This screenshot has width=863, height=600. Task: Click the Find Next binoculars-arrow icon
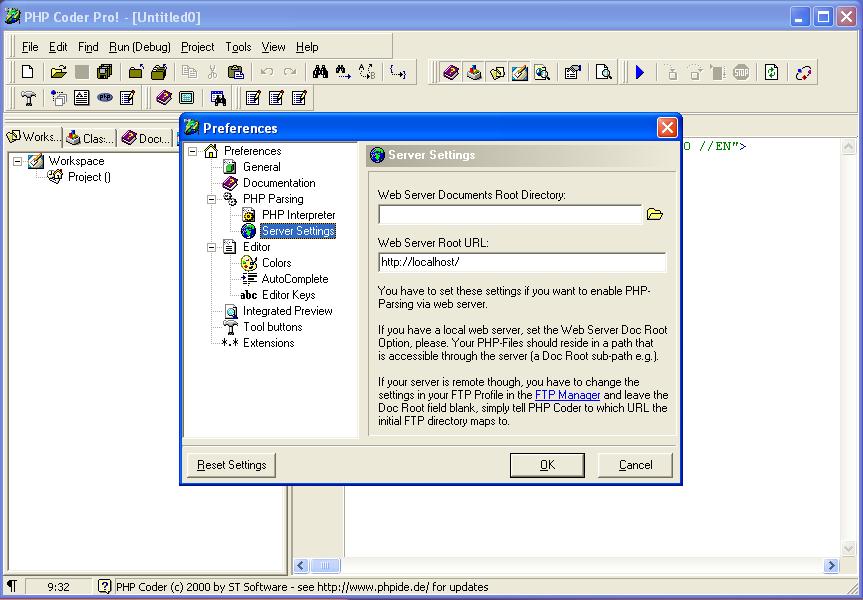(x=343, y=72)
